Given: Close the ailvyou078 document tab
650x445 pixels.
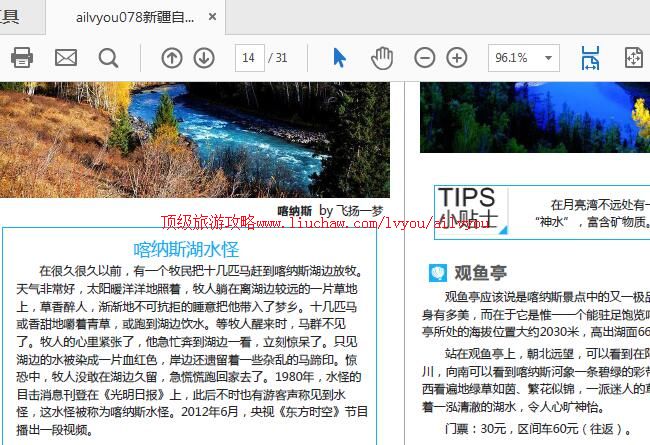Looking at the screenshot, I should point(212,18).
